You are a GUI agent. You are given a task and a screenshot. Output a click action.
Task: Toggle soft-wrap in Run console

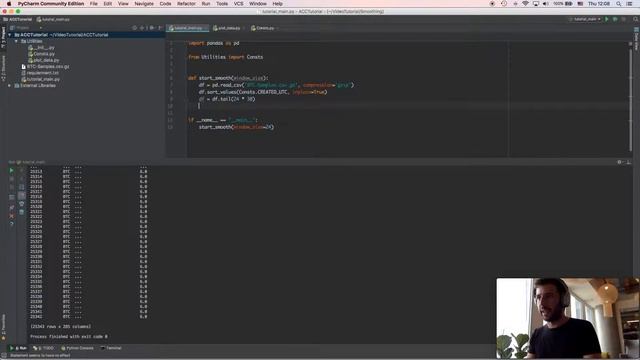click(22, 187)
